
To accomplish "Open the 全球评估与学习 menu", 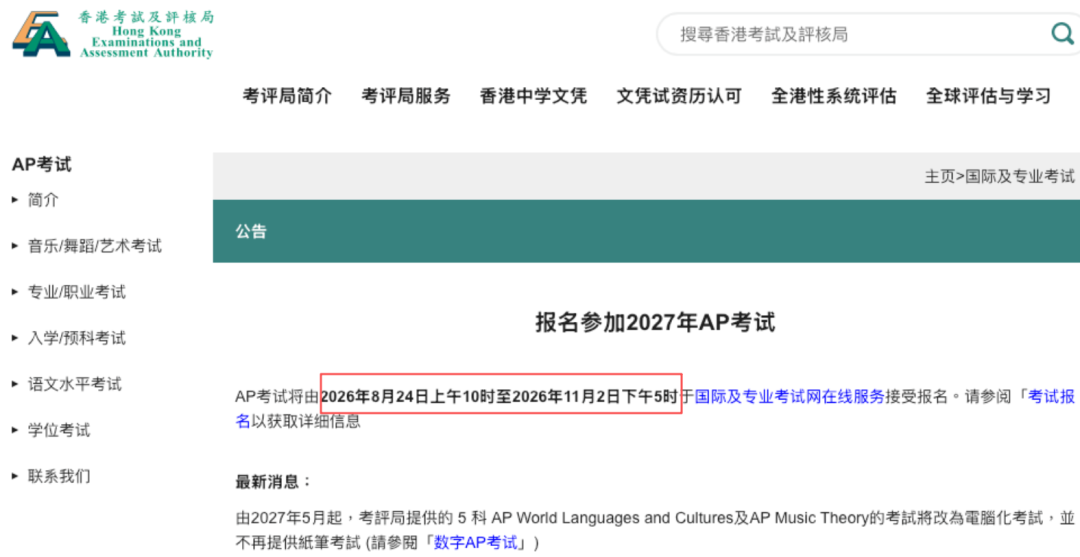I will tap(988, 96).
